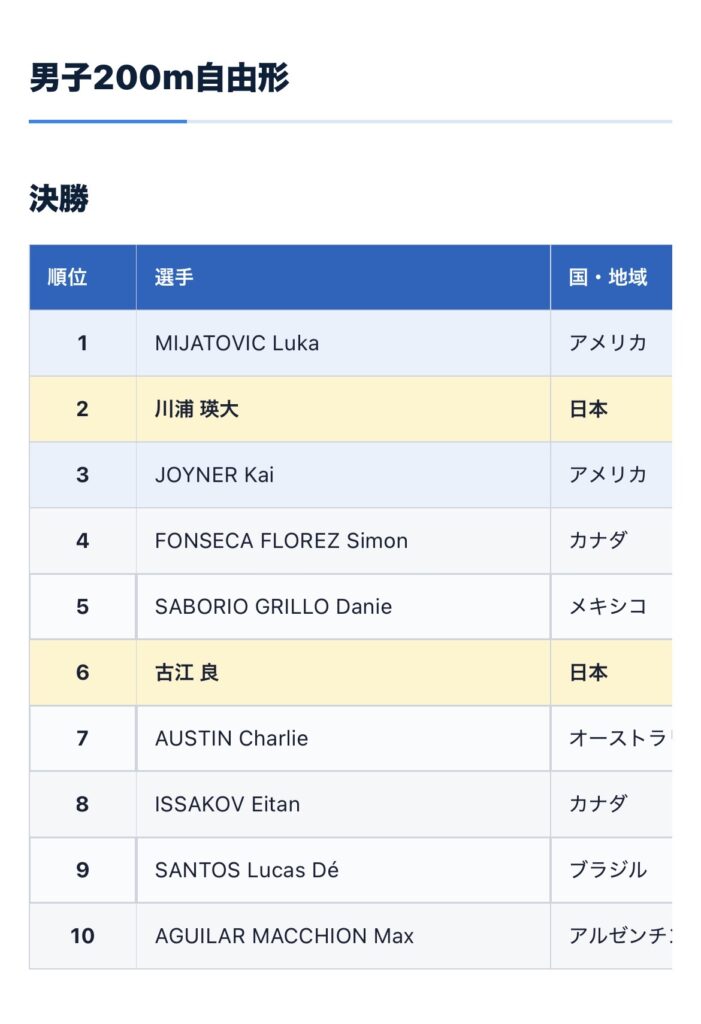Select the 順位 column header
The image size is (701, 1024).
click(x=82, y=277)
